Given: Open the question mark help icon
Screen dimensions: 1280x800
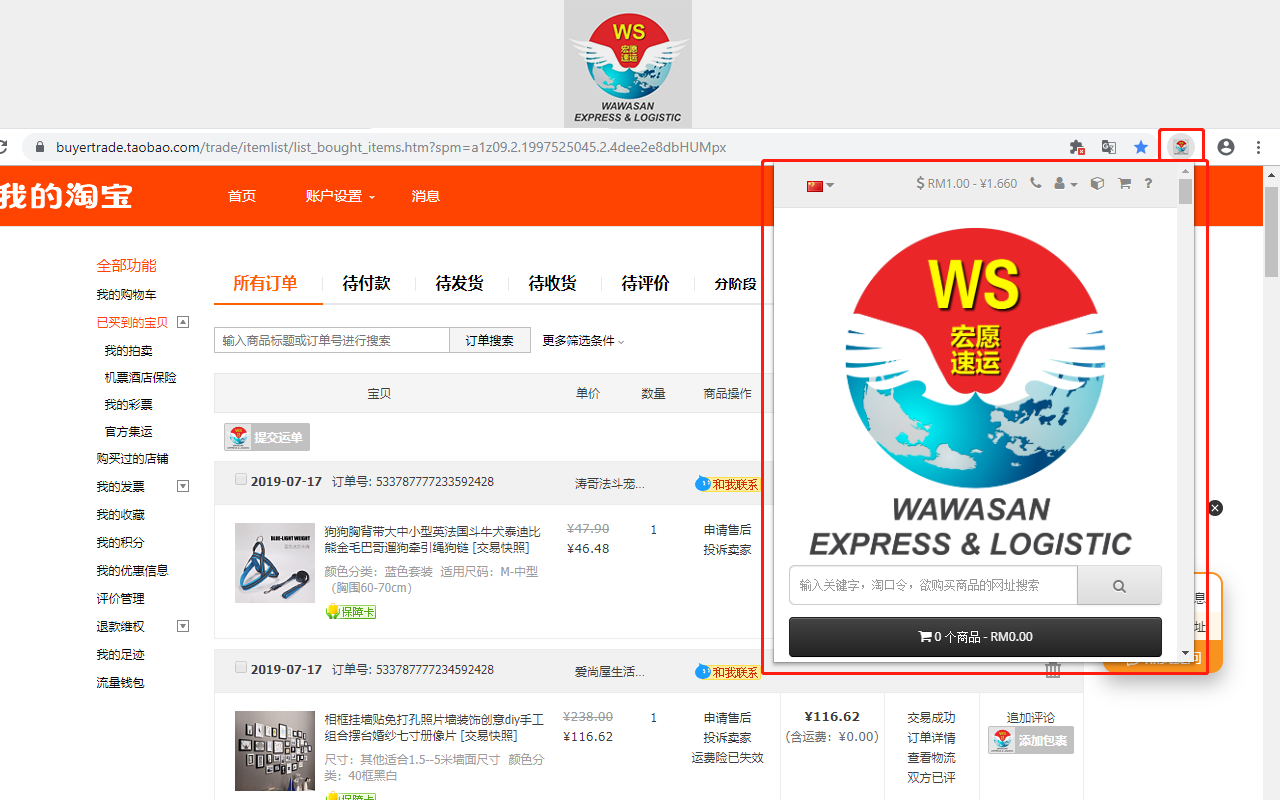Looking at the screenshot, I should click(1148, 184).
